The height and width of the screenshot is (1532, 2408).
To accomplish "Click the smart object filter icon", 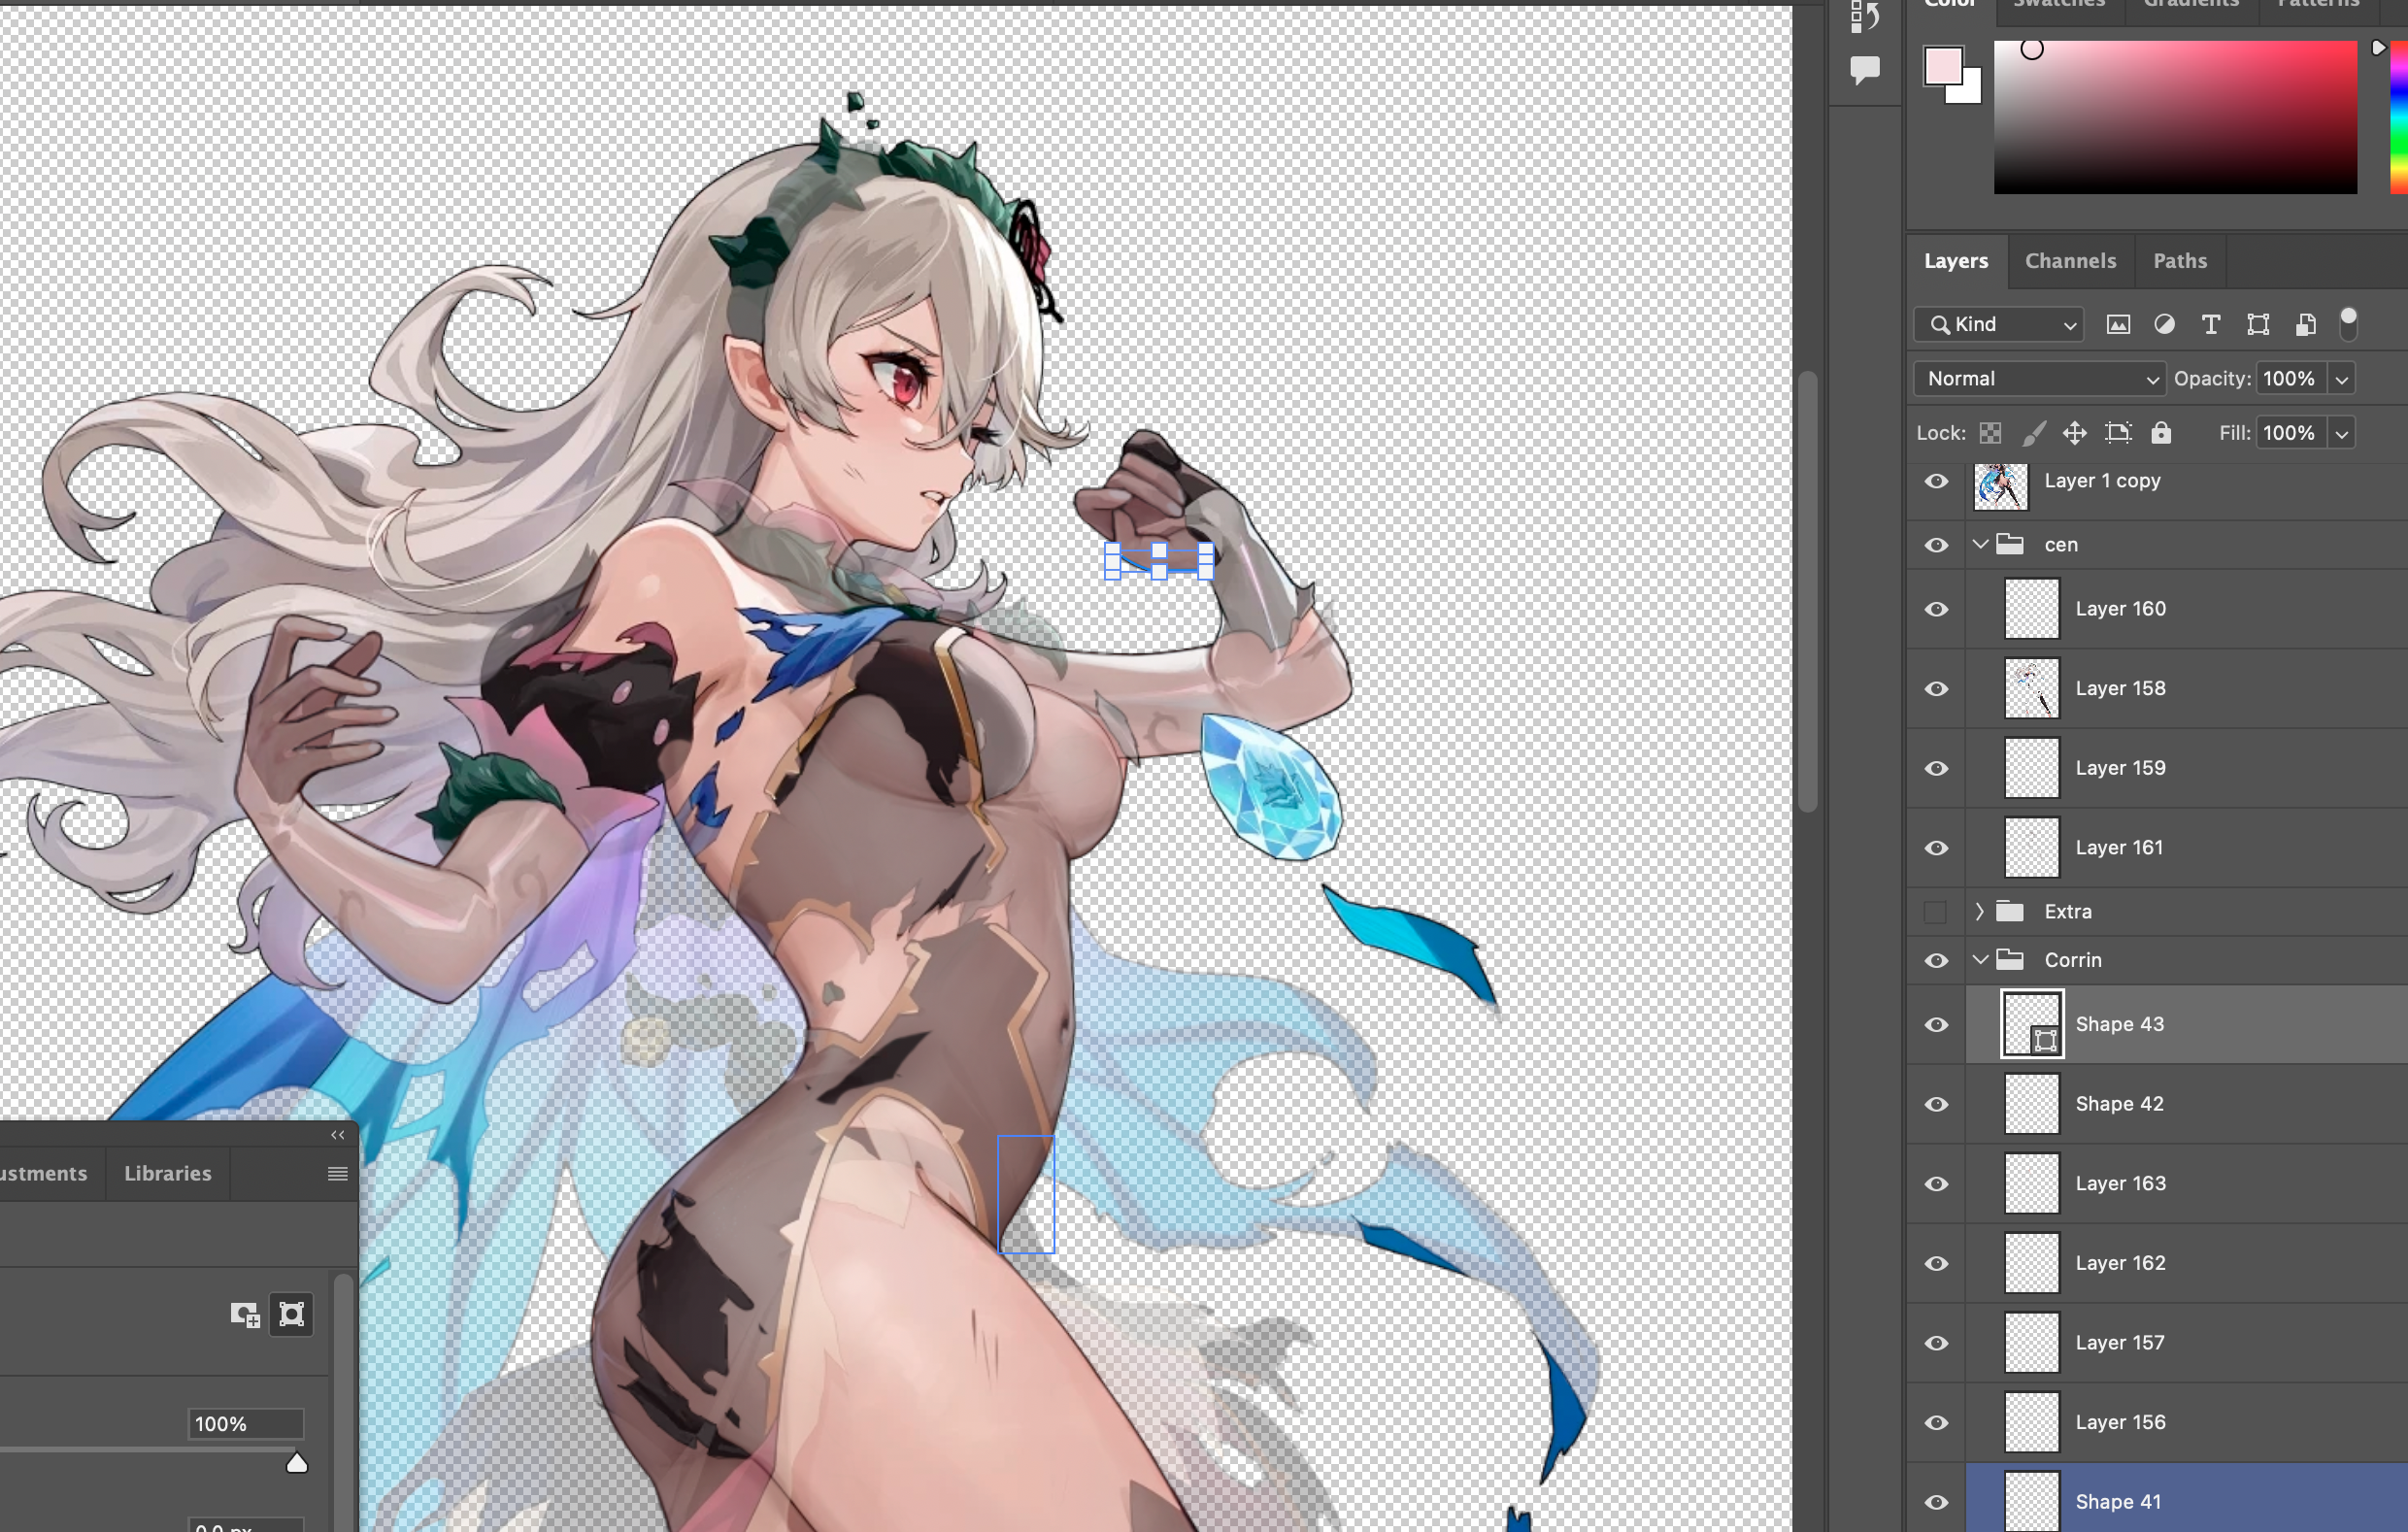I will point(2305,324).
